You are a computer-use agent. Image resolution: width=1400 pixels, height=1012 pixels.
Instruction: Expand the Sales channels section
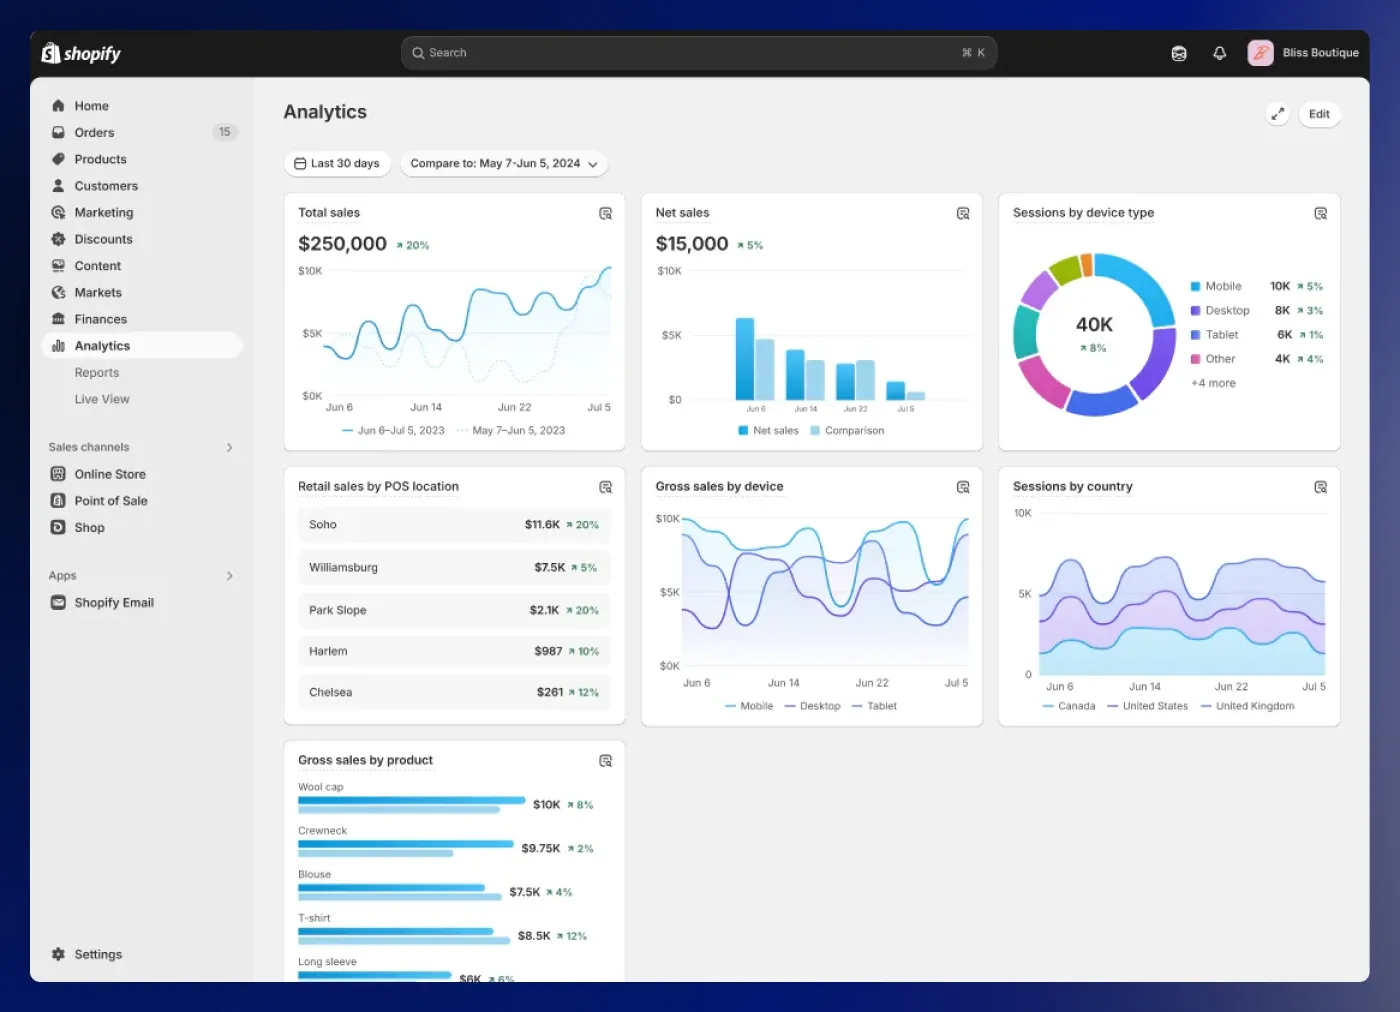tap(230, 447)
